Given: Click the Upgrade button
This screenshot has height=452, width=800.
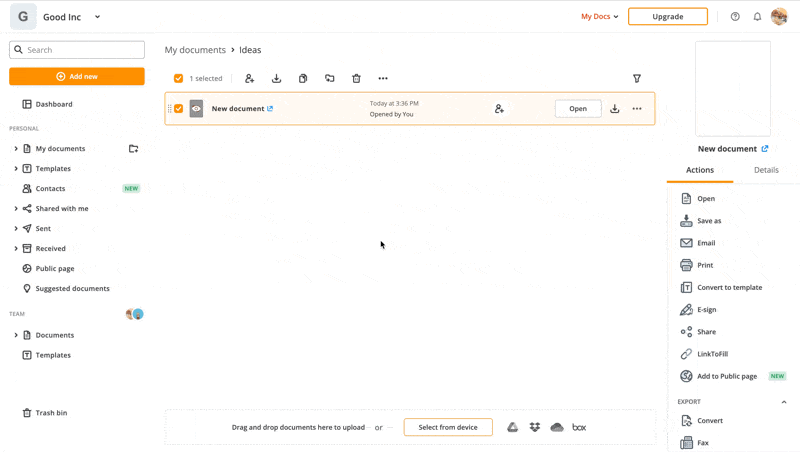Looking at the screenshot, I should (x=667, y=17).
